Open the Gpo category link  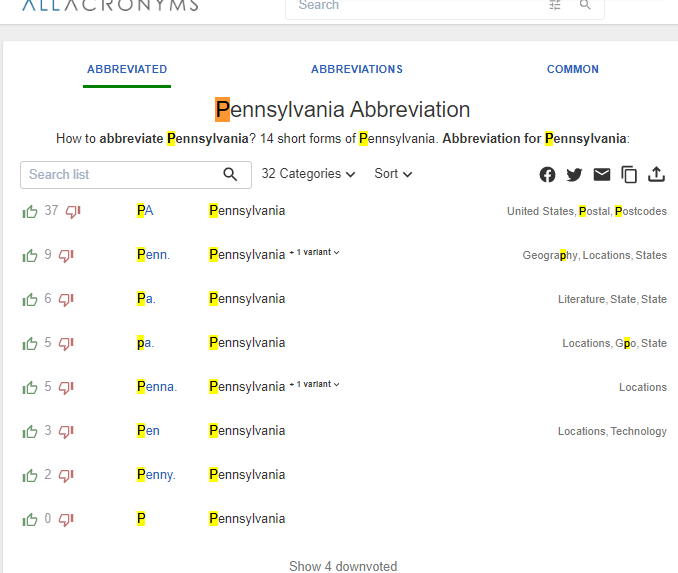[626, 344]
